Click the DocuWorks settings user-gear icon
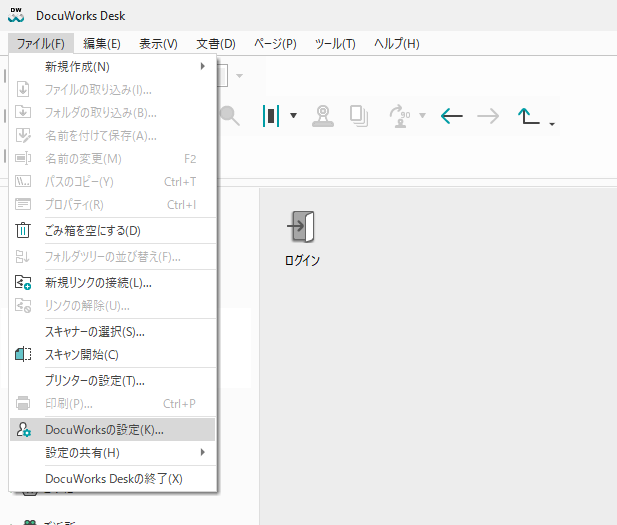Viewport: 617px width, 525px height. [x=23, y=430]
